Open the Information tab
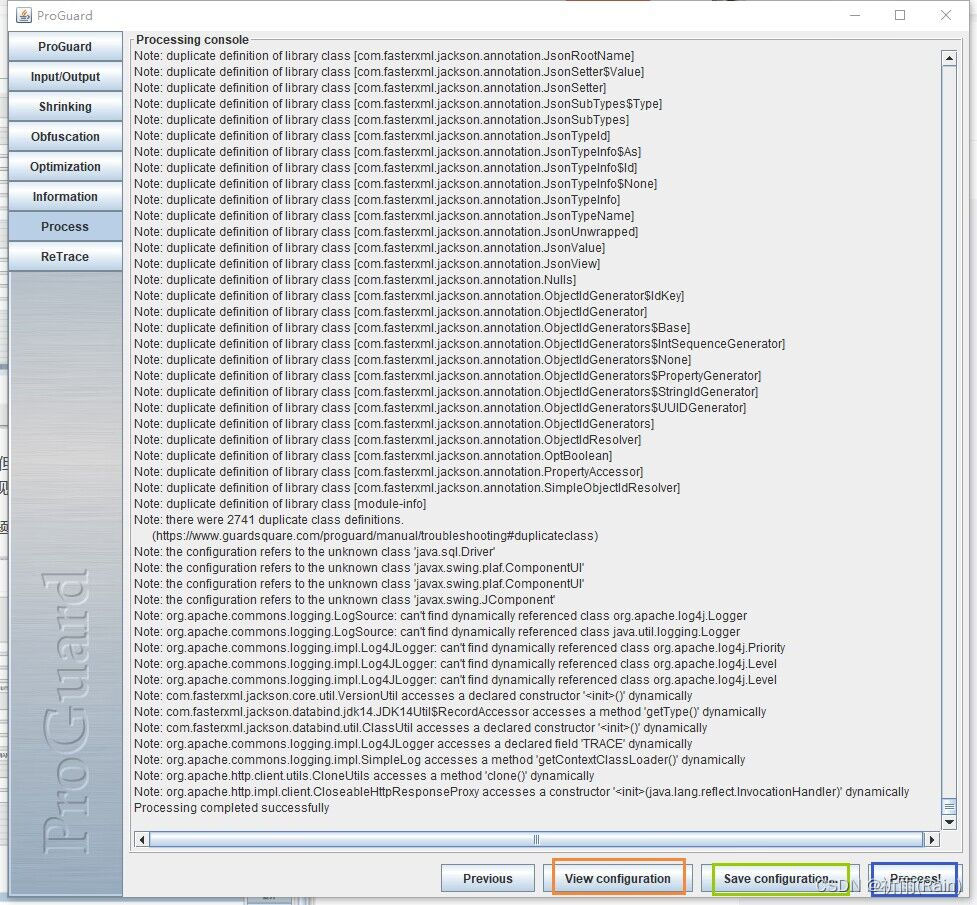Image resolution: width=977 pixels, height=905 pixels. click(65, 196)
